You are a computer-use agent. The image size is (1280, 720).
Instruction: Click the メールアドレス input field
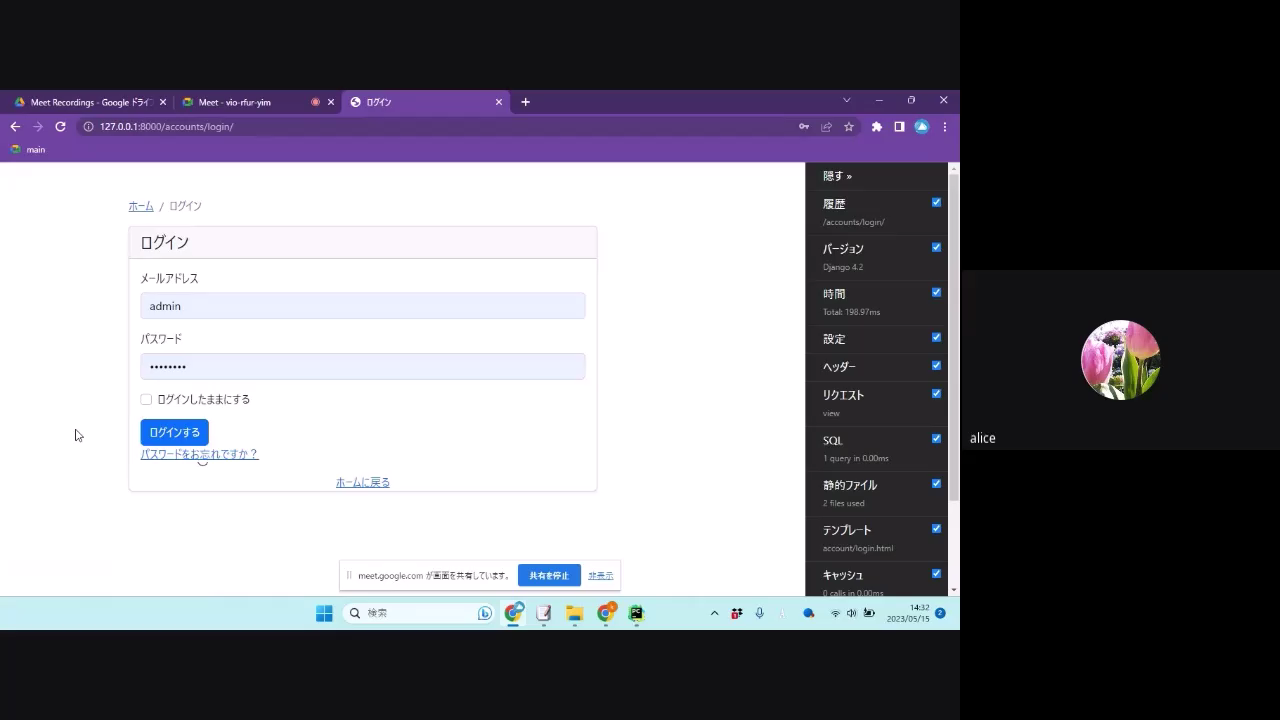pyautogui.click(x=362, y=306)
